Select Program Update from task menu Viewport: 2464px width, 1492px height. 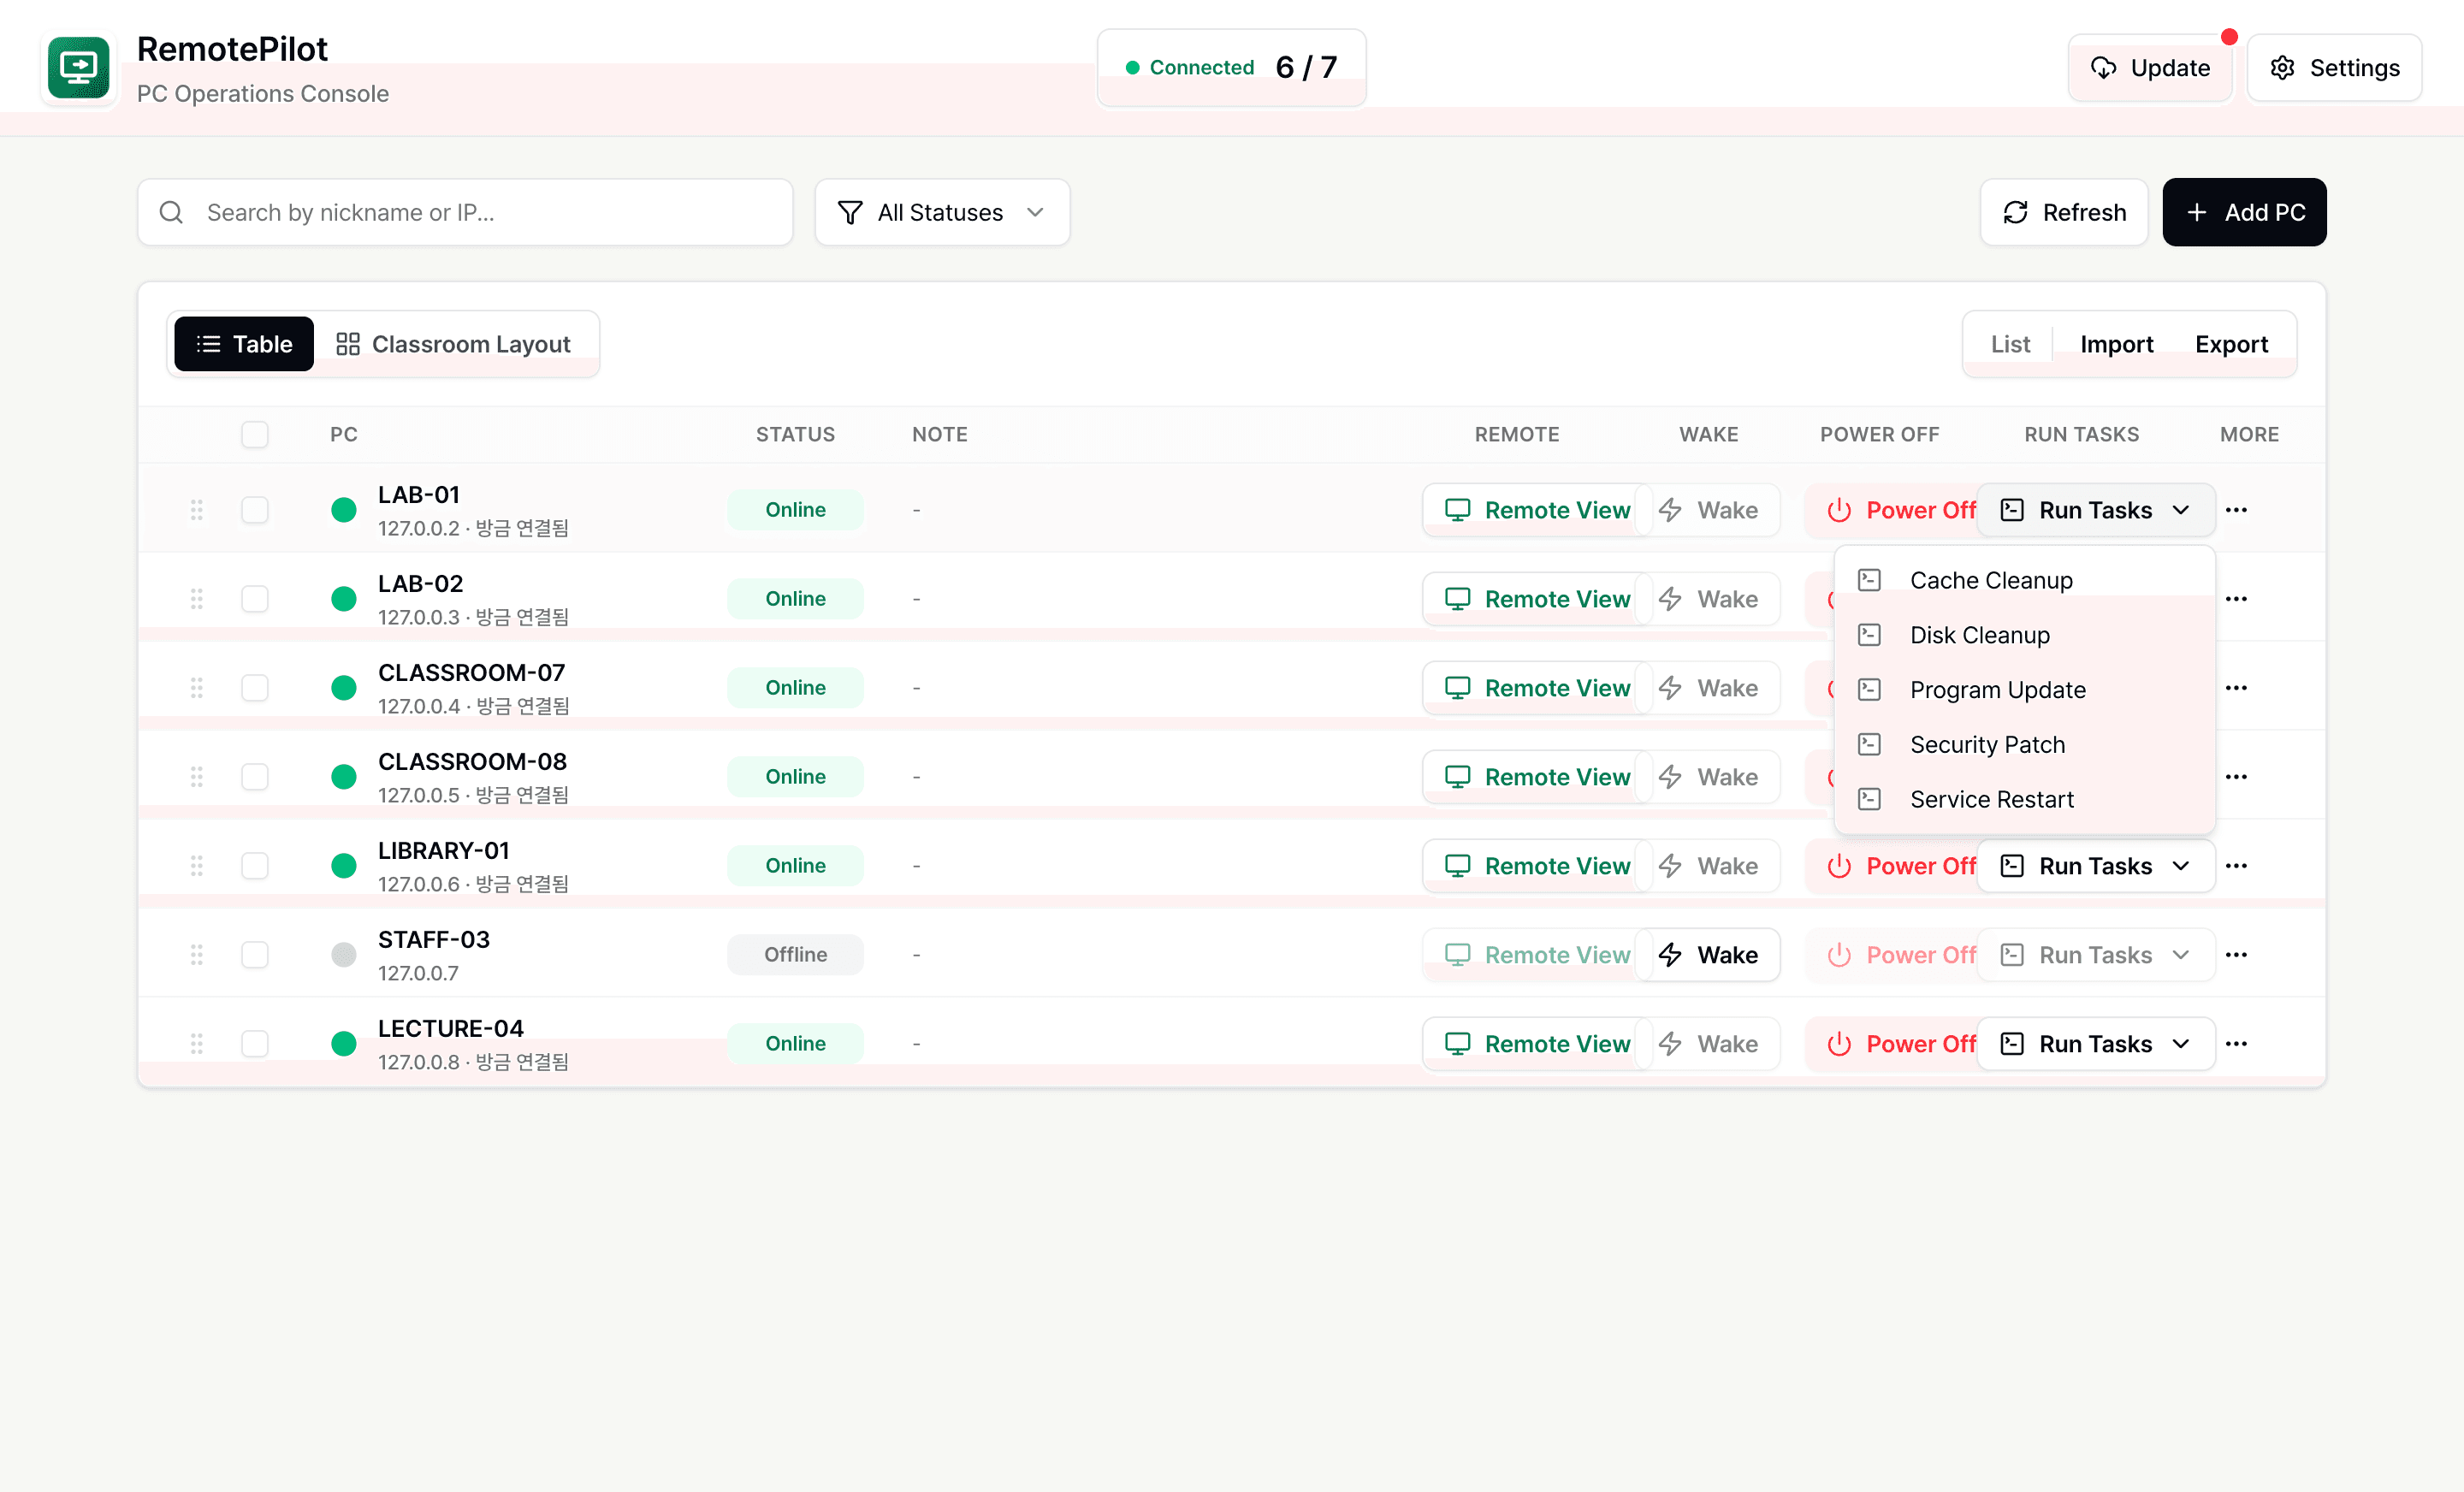2025,690
